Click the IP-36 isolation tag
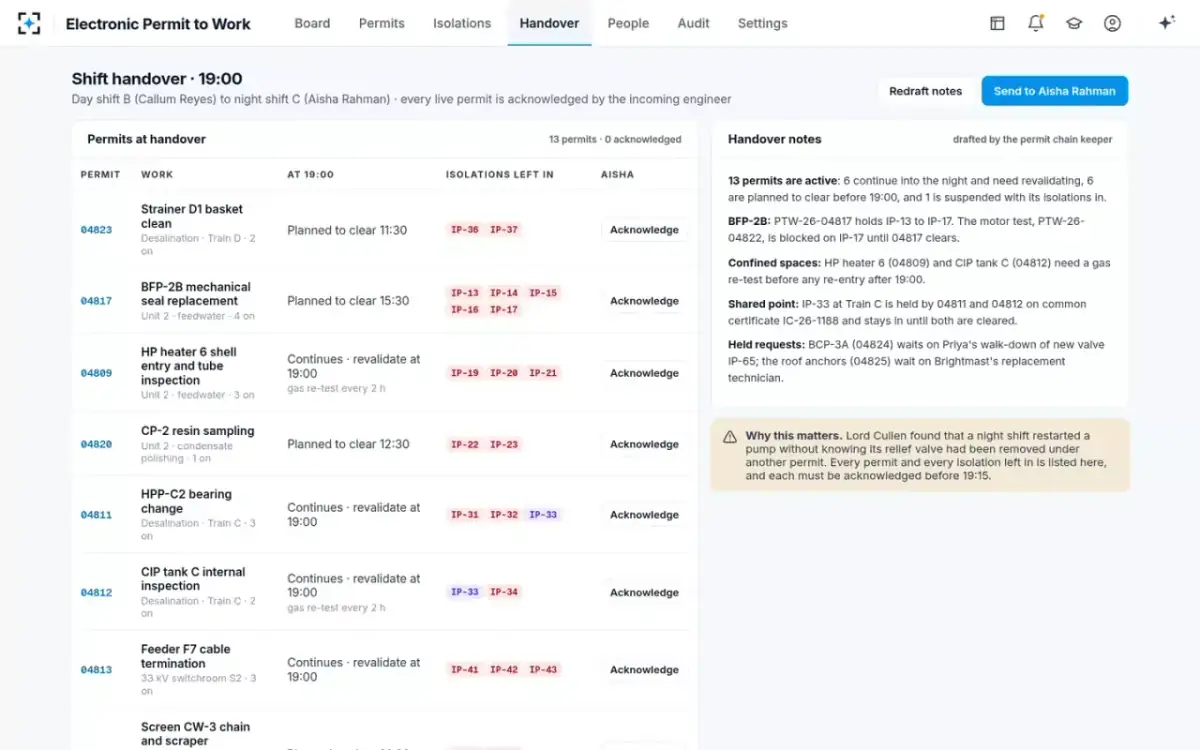The image size is (1200, 750). click(465, 230)
